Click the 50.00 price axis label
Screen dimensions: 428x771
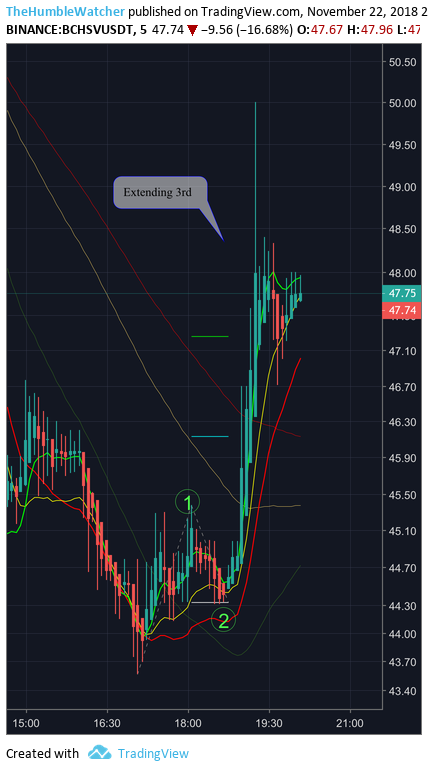pos(402,103)
